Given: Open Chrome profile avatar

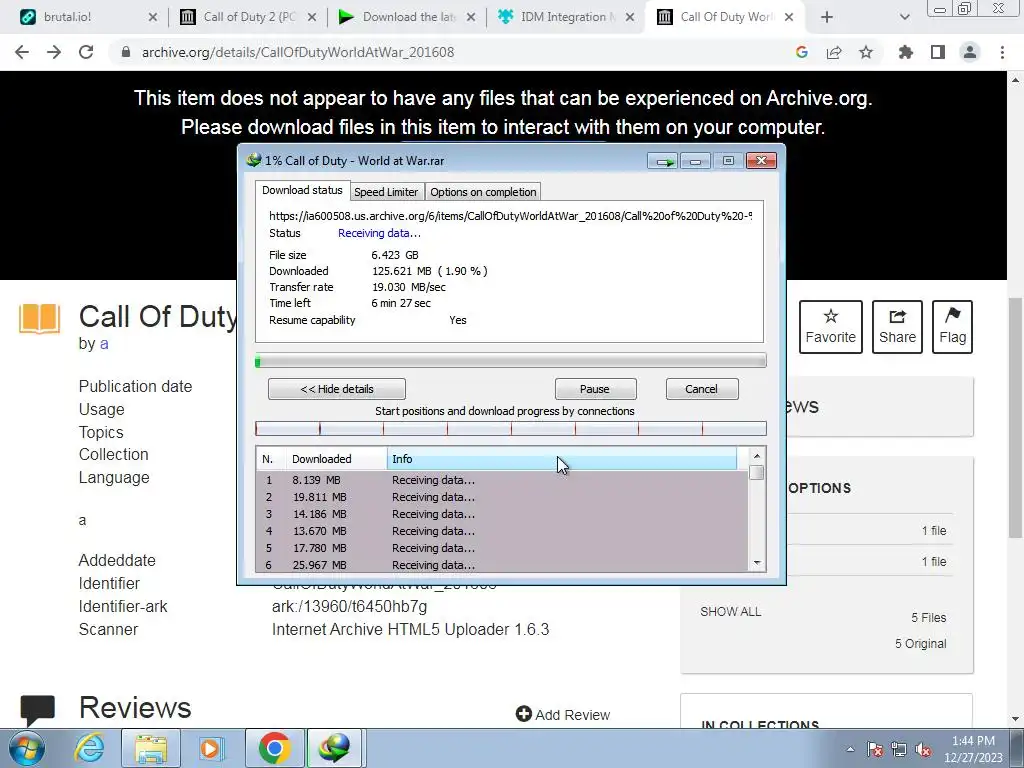Looking at the screenshot, I should click(970, 52).
